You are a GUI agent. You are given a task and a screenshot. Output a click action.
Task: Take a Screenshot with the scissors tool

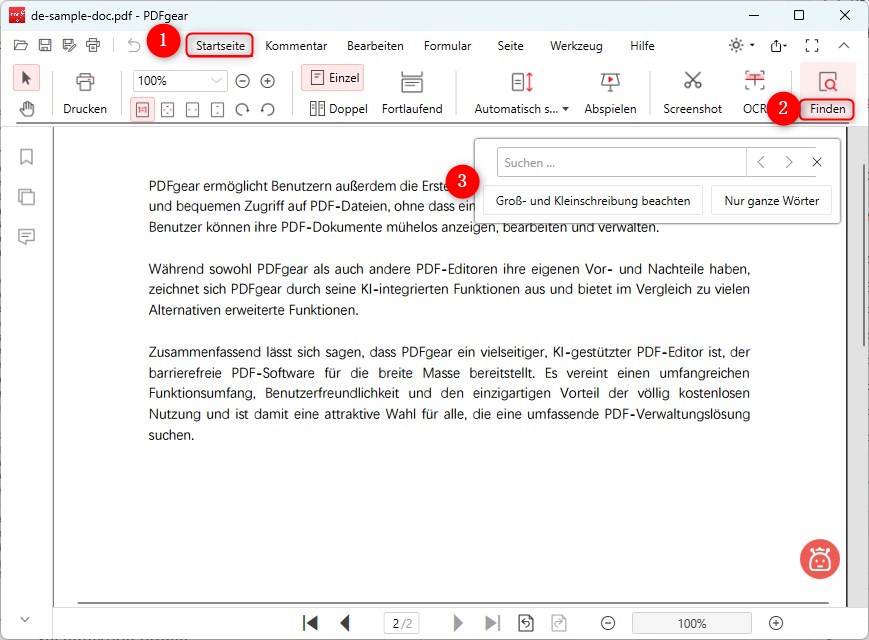(x=692, y=93)
